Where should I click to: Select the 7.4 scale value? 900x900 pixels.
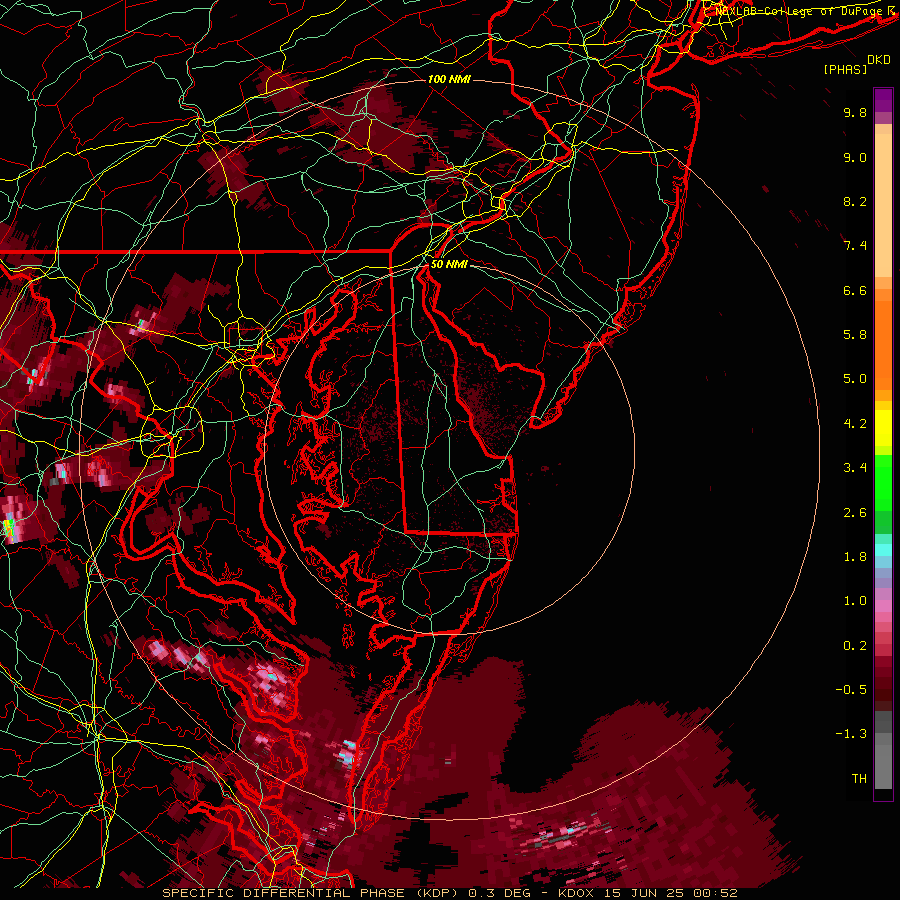(855, 246)
